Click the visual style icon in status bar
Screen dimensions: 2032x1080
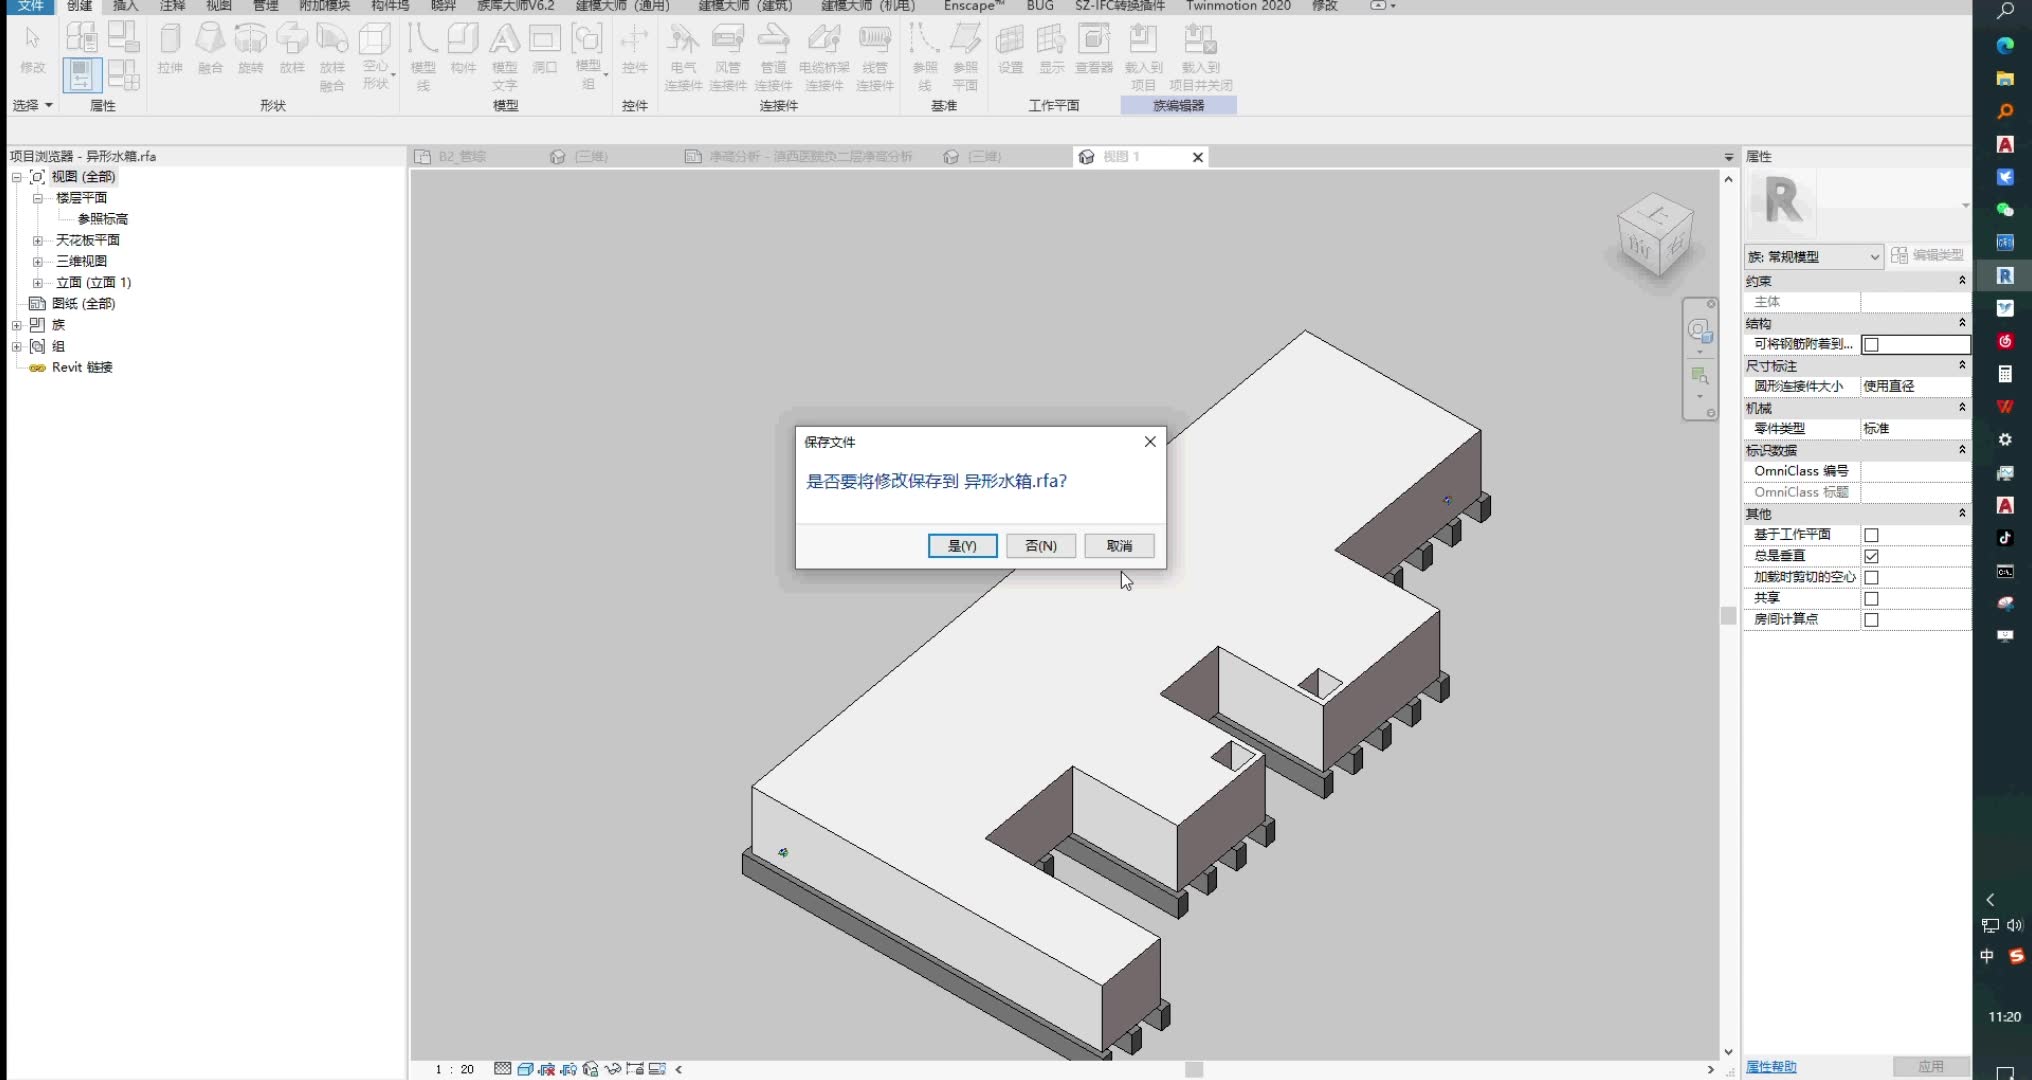tap(524, 1069)
